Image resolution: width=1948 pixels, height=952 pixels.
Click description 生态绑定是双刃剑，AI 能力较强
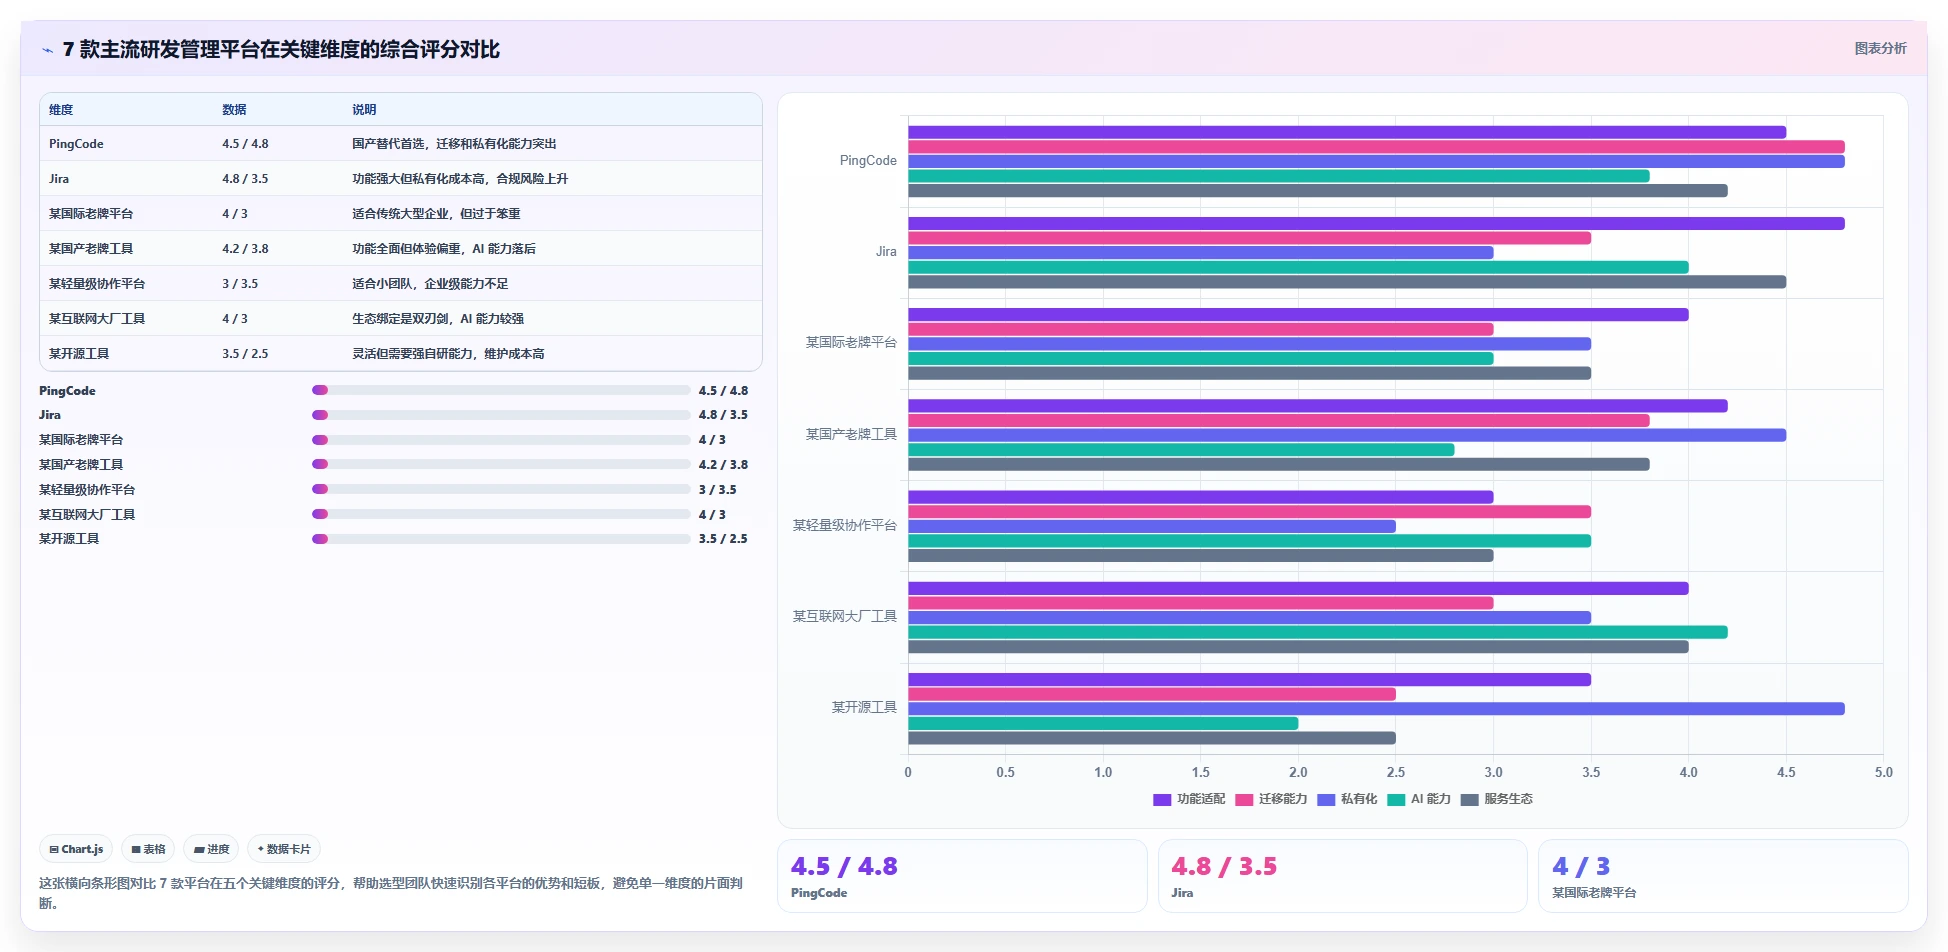(x=438, y=319)
